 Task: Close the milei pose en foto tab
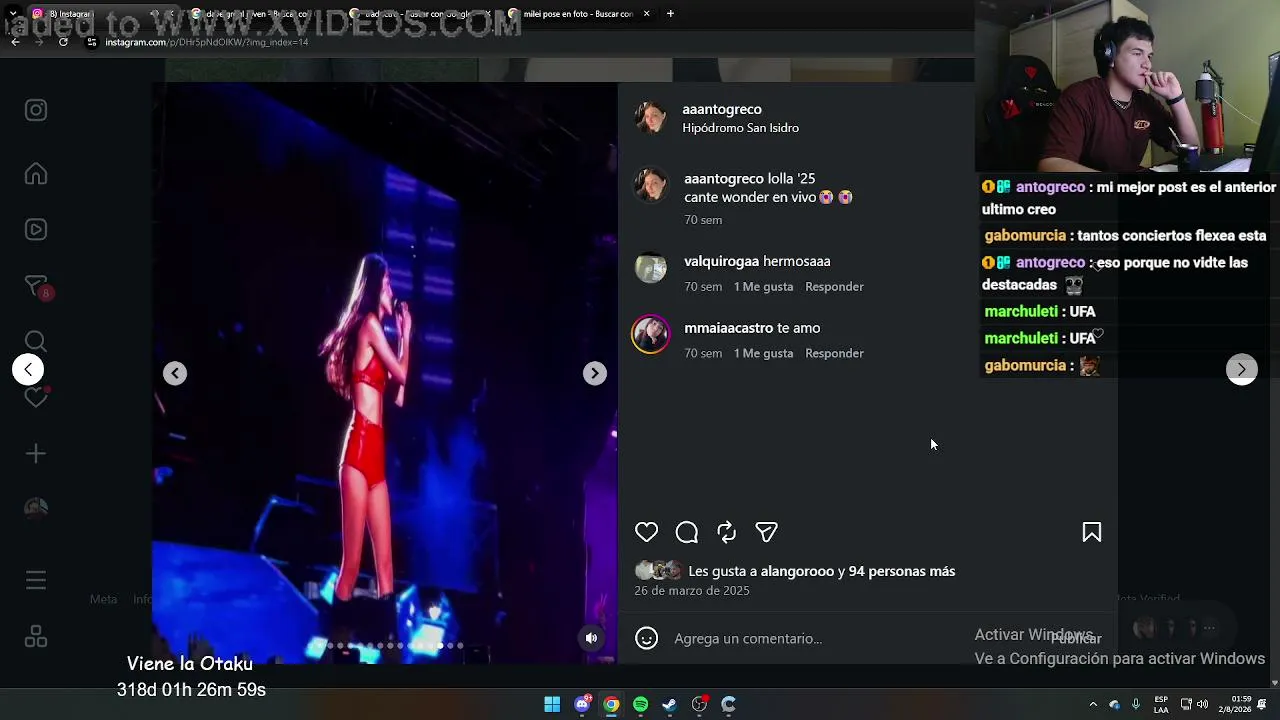pyautogui.click(x=646, y=14)
